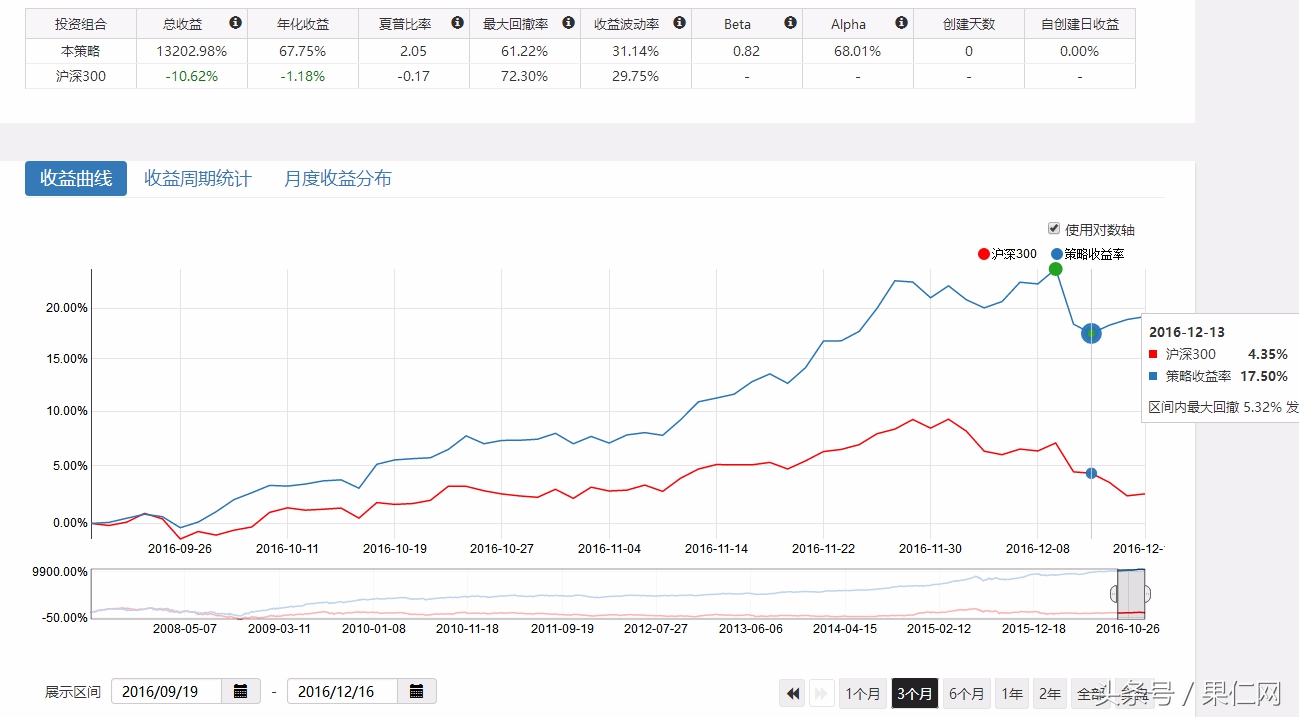This screenshot has width=1299, height=717.
Task: Click the 年化收益 info icon
Action: point(345,22)
